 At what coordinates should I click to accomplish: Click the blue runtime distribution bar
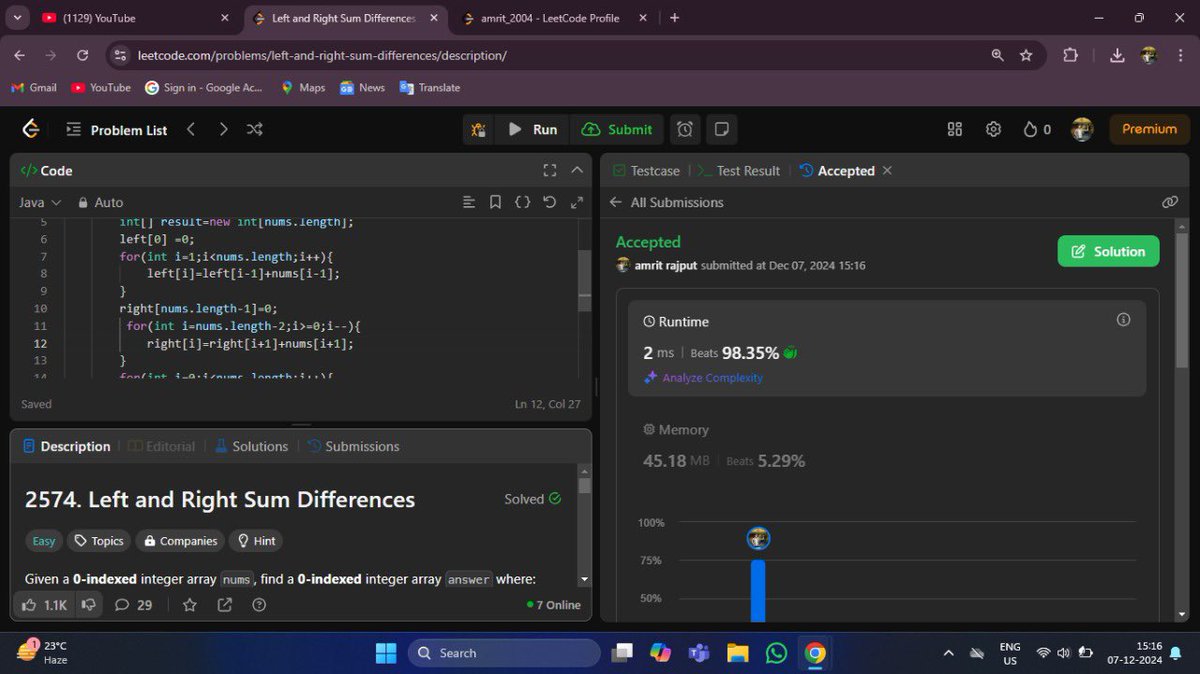(x=758, y=590)
